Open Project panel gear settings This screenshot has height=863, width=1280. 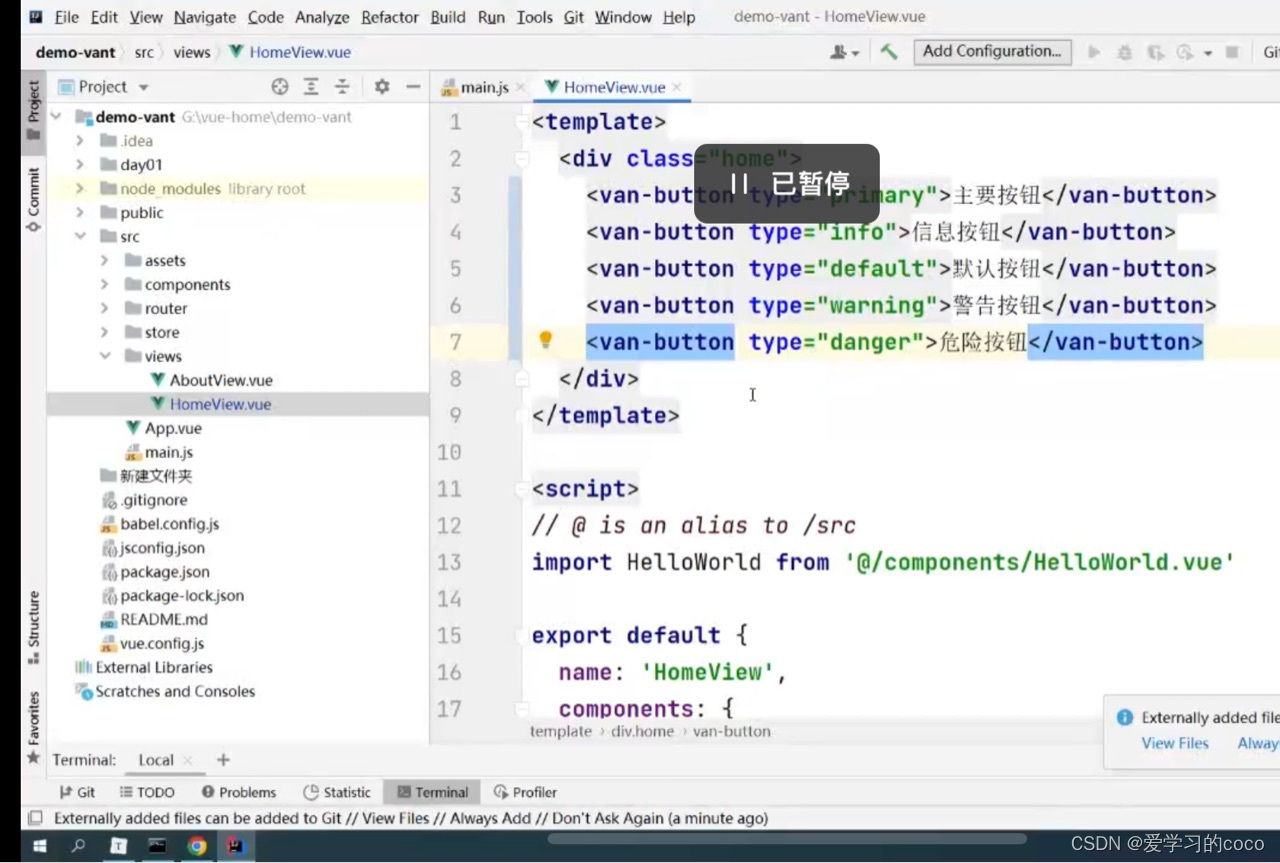[382, 87]
